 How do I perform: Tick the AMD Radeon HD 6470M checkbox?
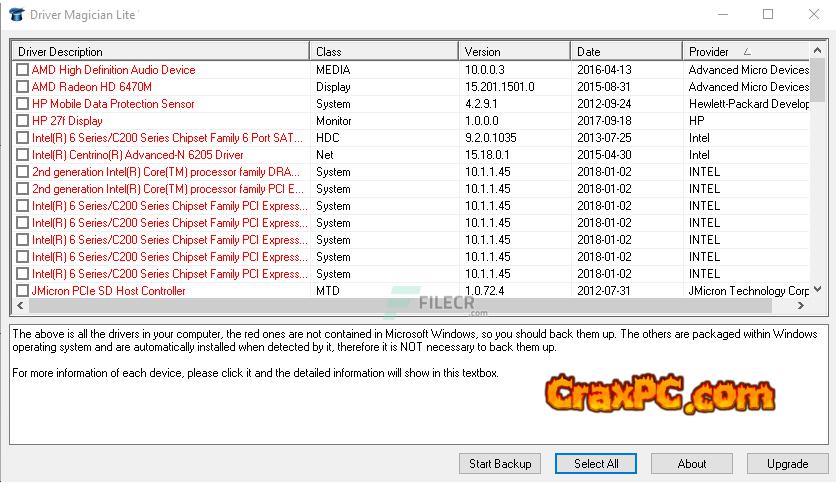click(x=22, y=87)
